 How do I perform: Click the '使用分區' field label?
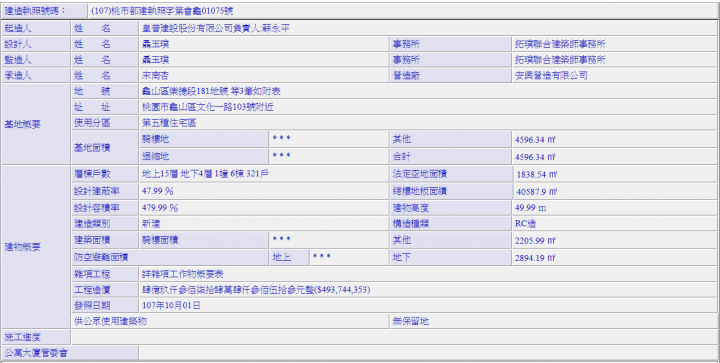pos(92,123)
